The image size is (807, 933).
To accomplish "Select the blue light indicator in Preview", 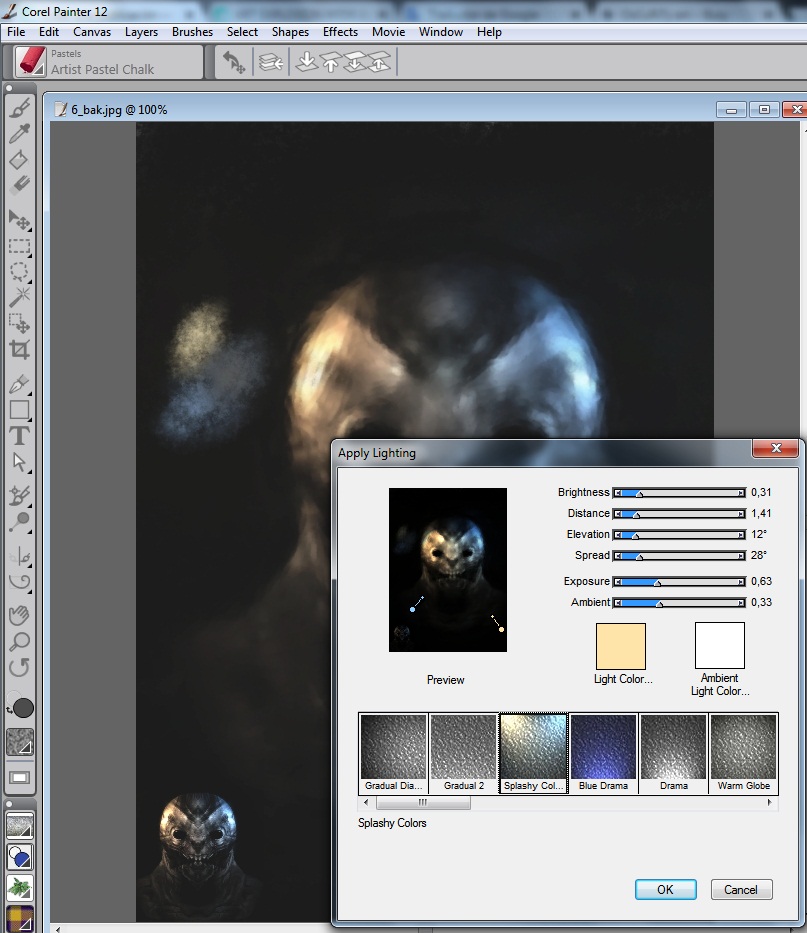I will tap(412, 609).
